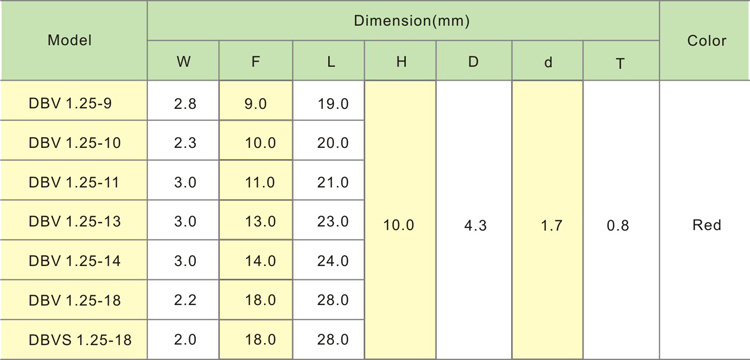Select the W column header
750x360 pixels.
pos(183,61)
